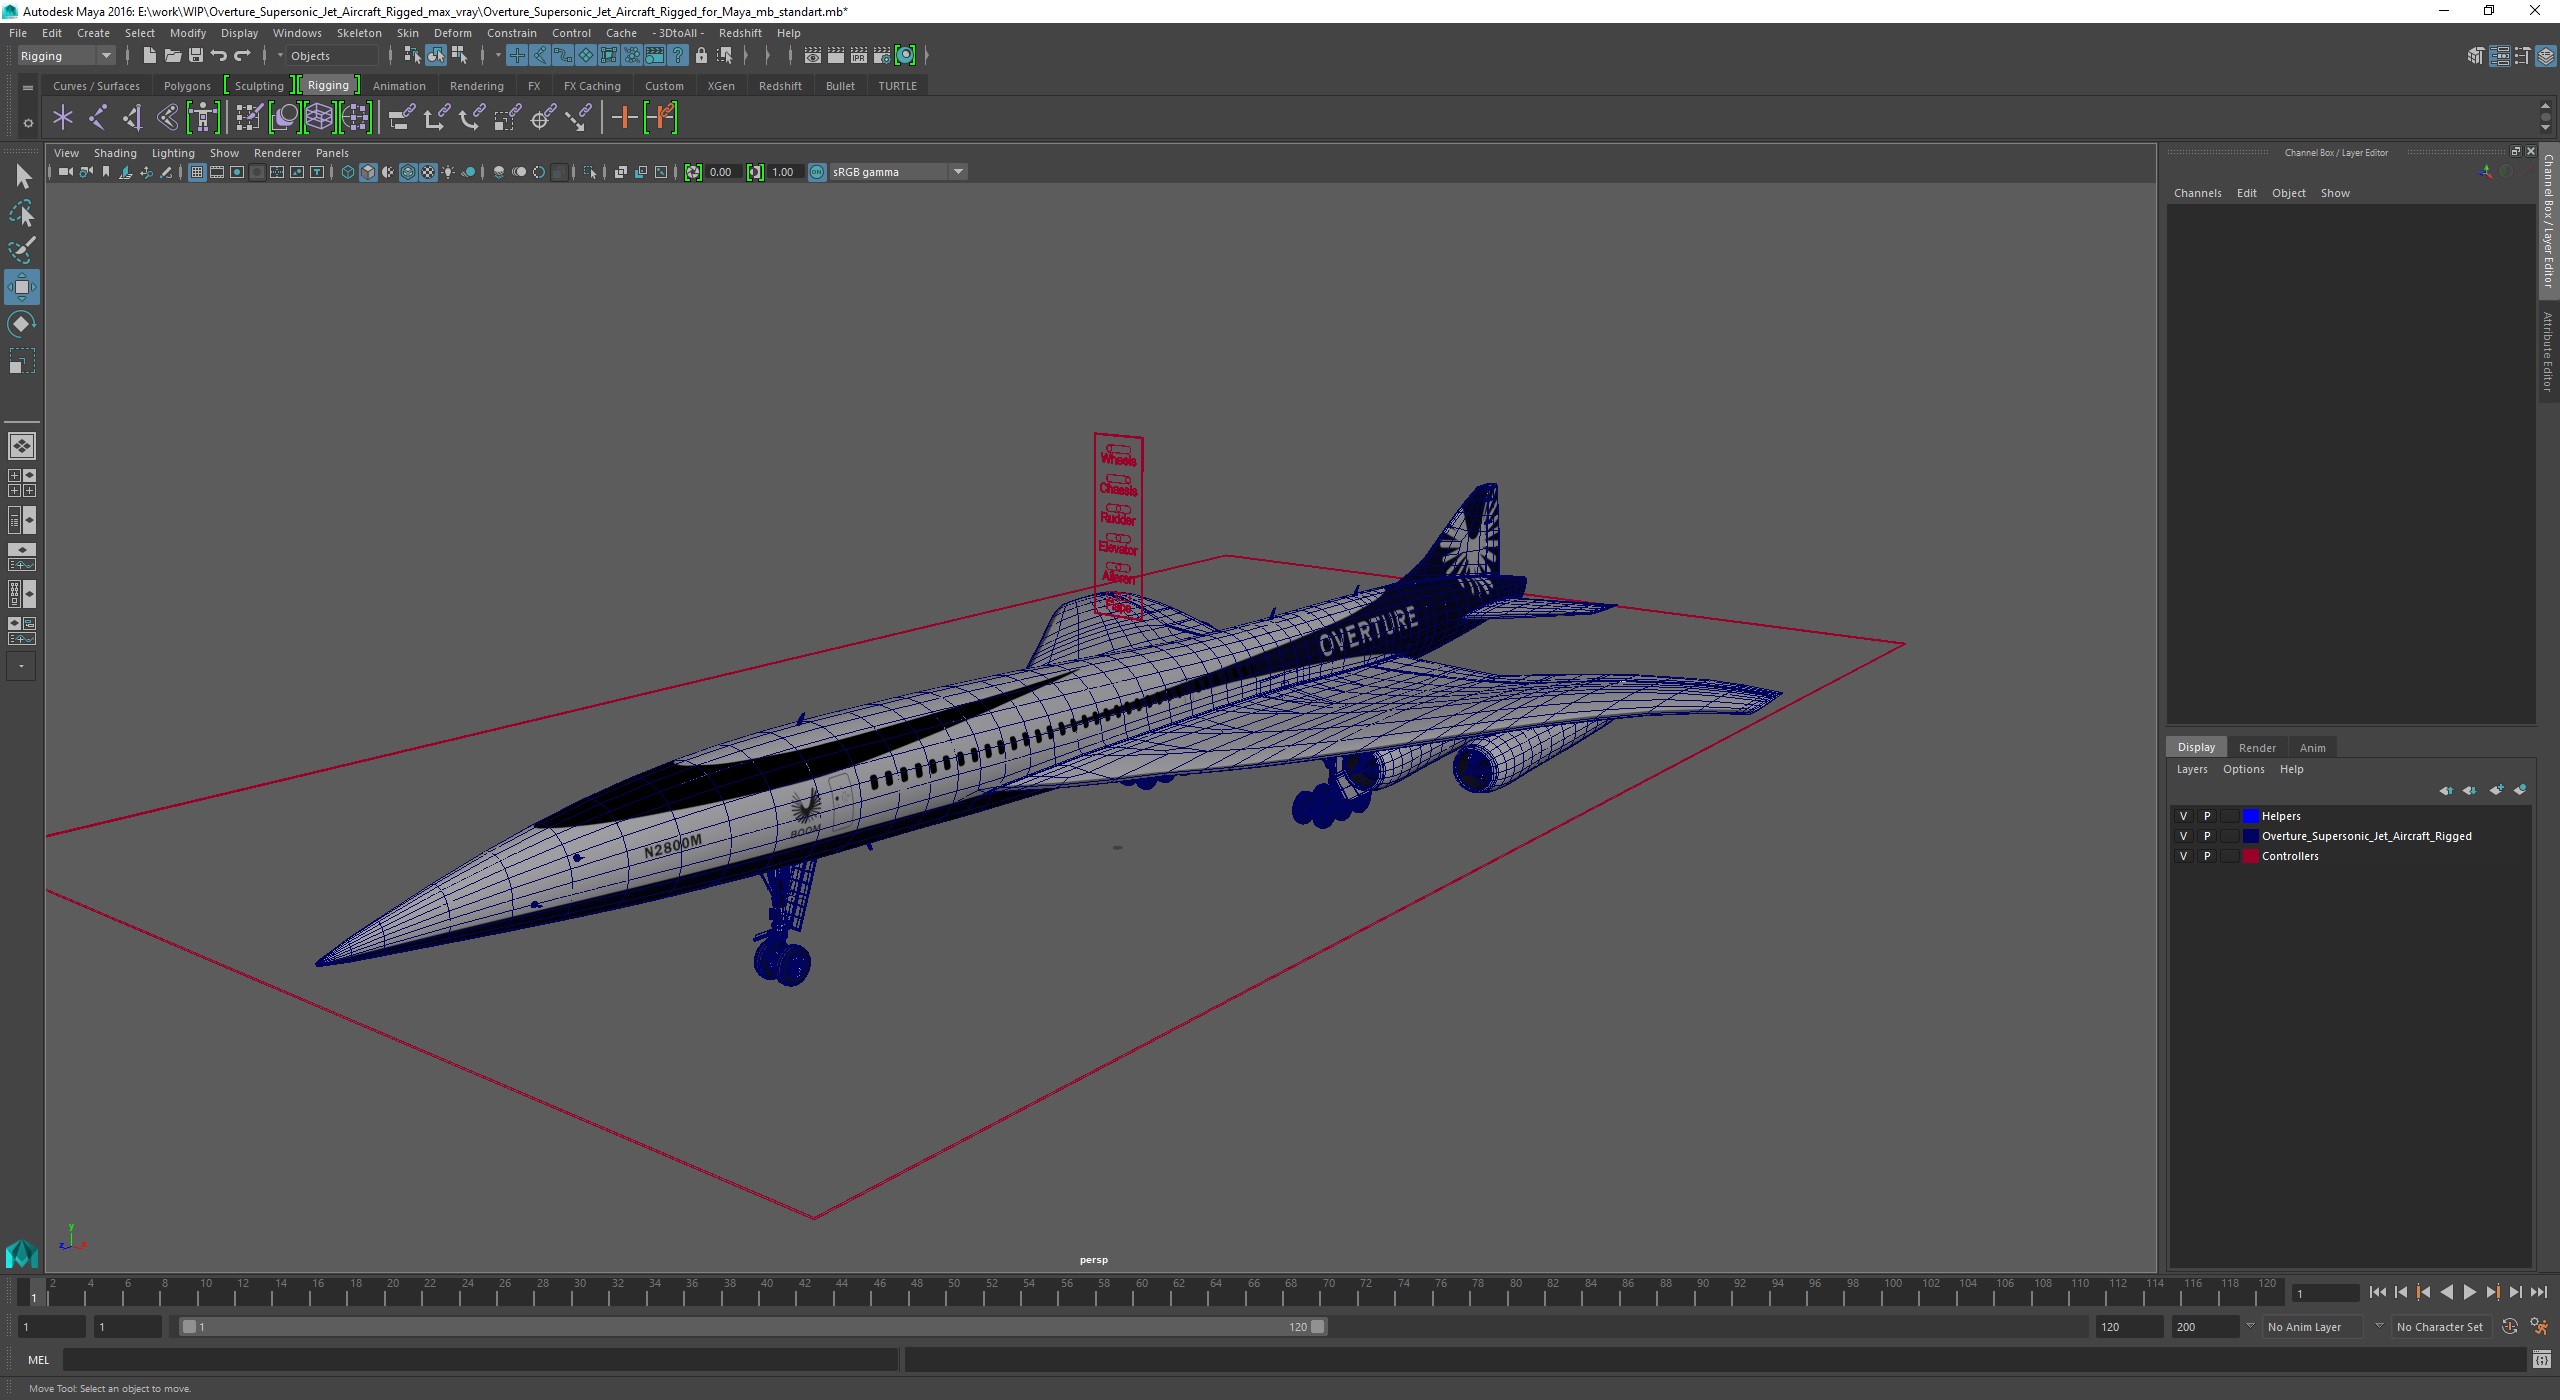Activate the Rotate tool in toolbox

(22, 324)
